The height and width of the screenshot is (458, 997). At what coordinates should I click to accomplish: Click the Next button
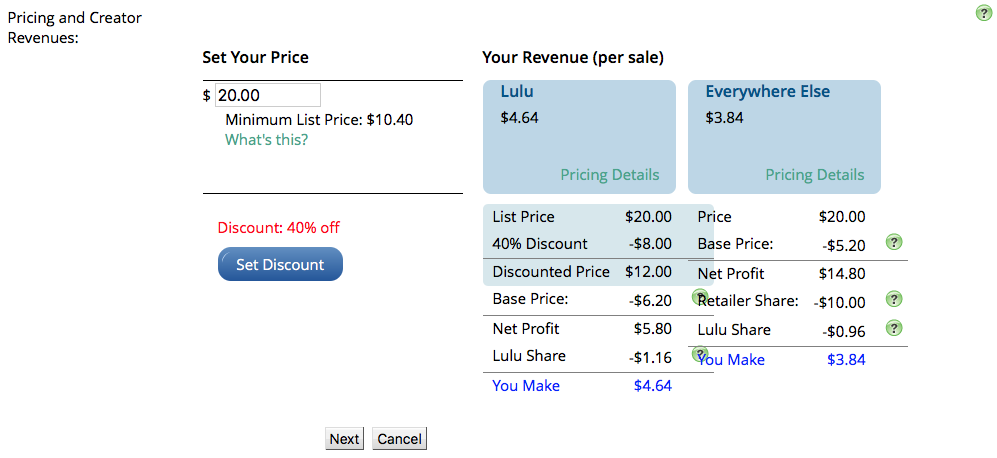345,439
